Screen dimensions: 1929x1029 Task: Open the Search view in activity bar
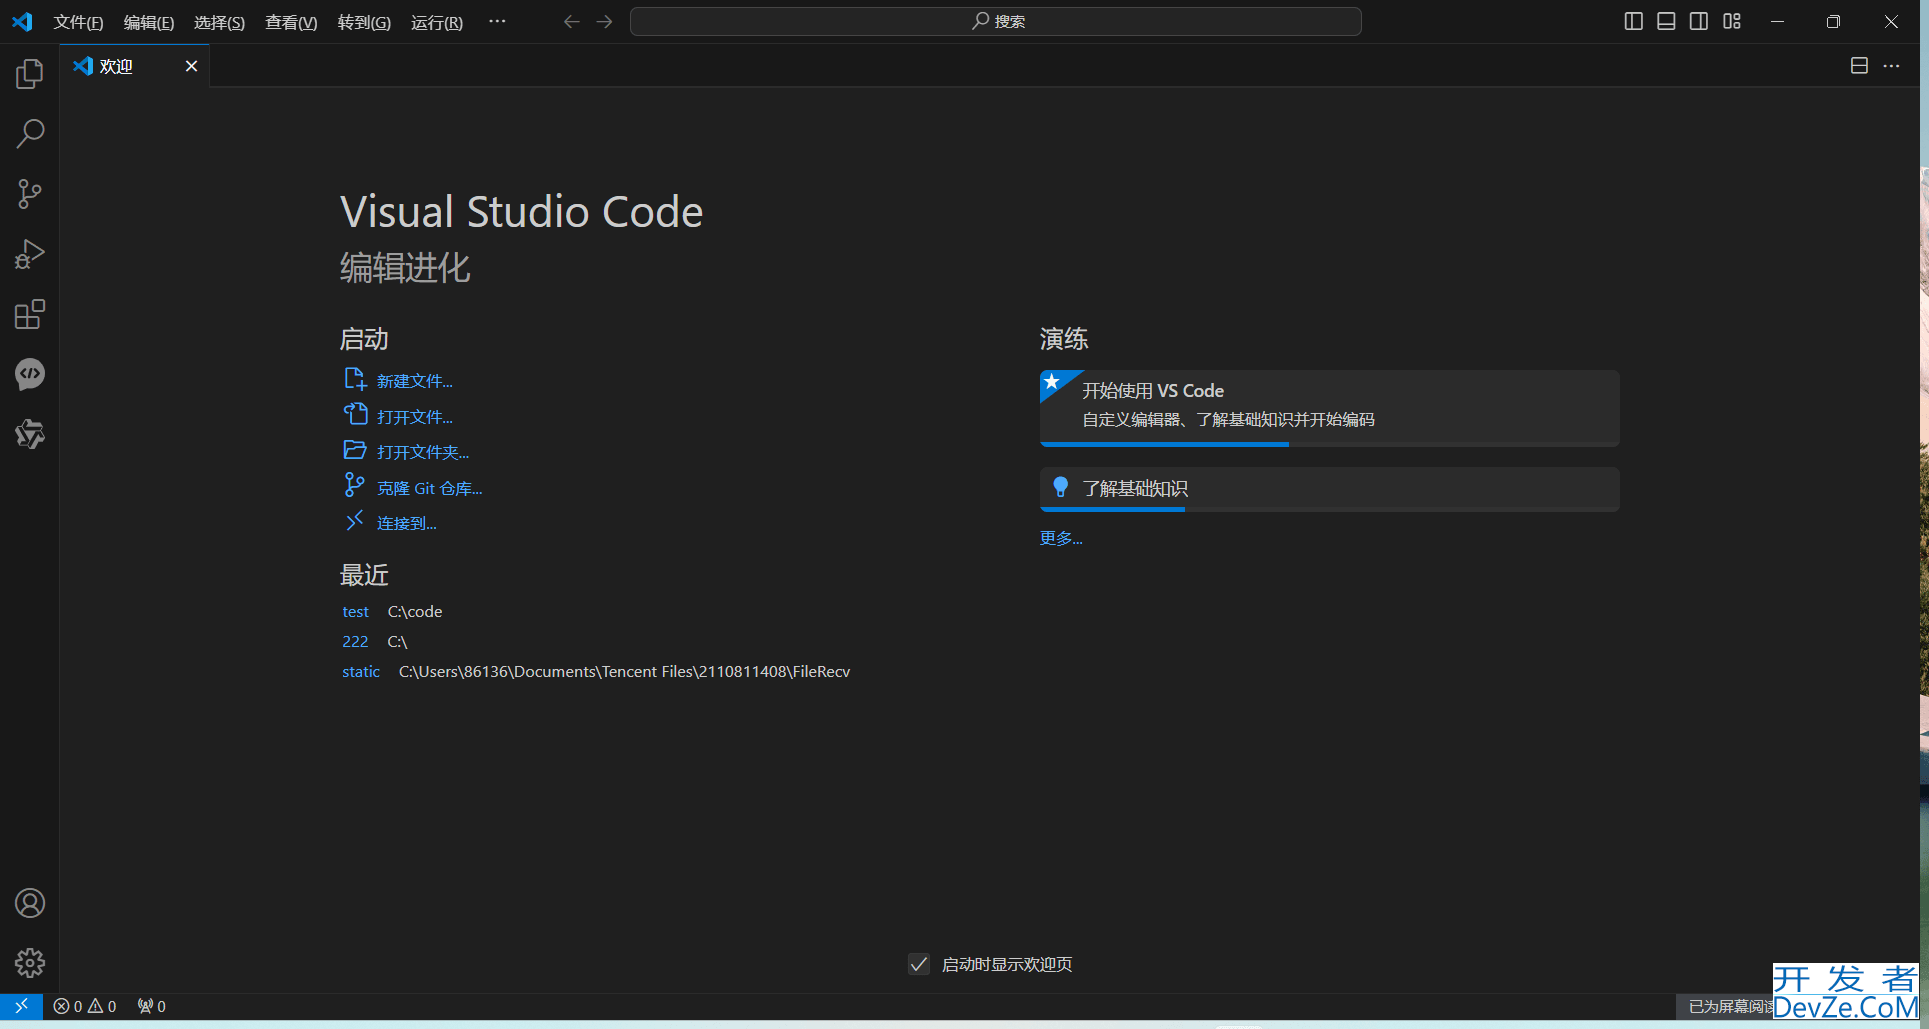point(30,134)
